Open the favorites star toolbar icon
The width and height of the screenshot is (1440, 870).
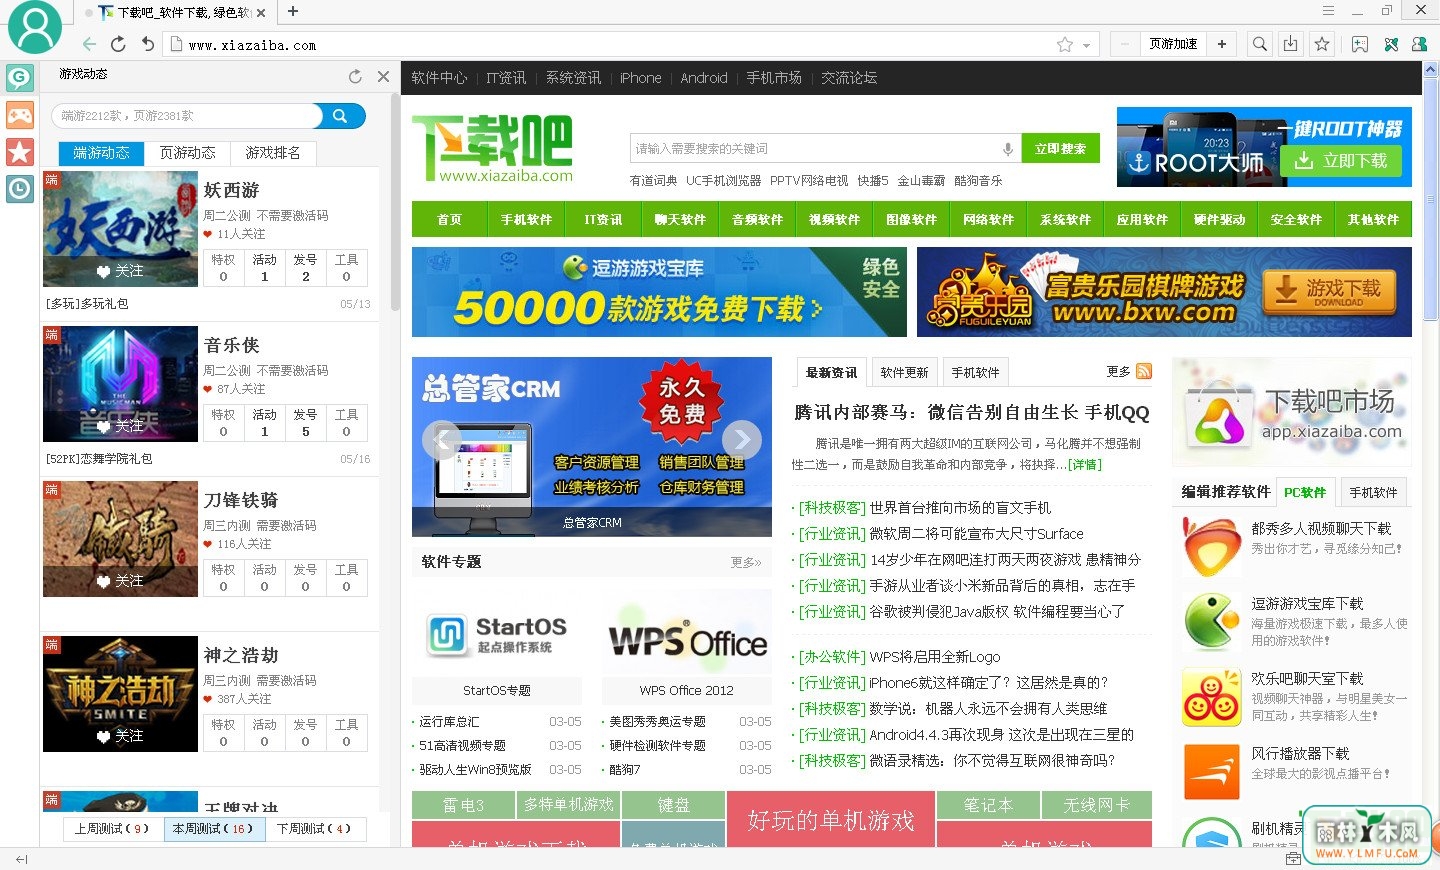1322,44
